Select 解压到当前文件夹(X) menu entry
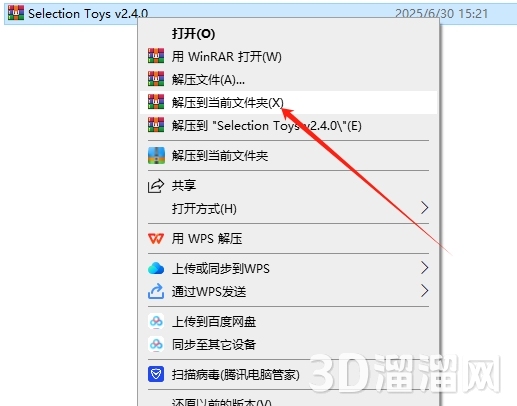517x406 pixels. [x=288, y=102]
